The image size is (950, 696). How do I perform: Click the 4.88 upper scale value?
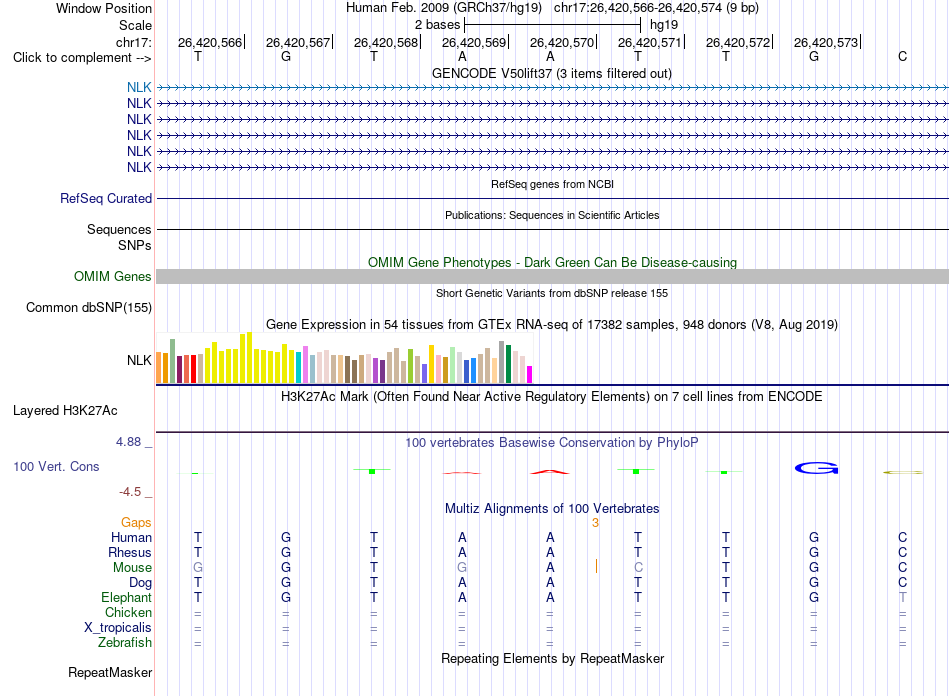click(x=128, y=442)
